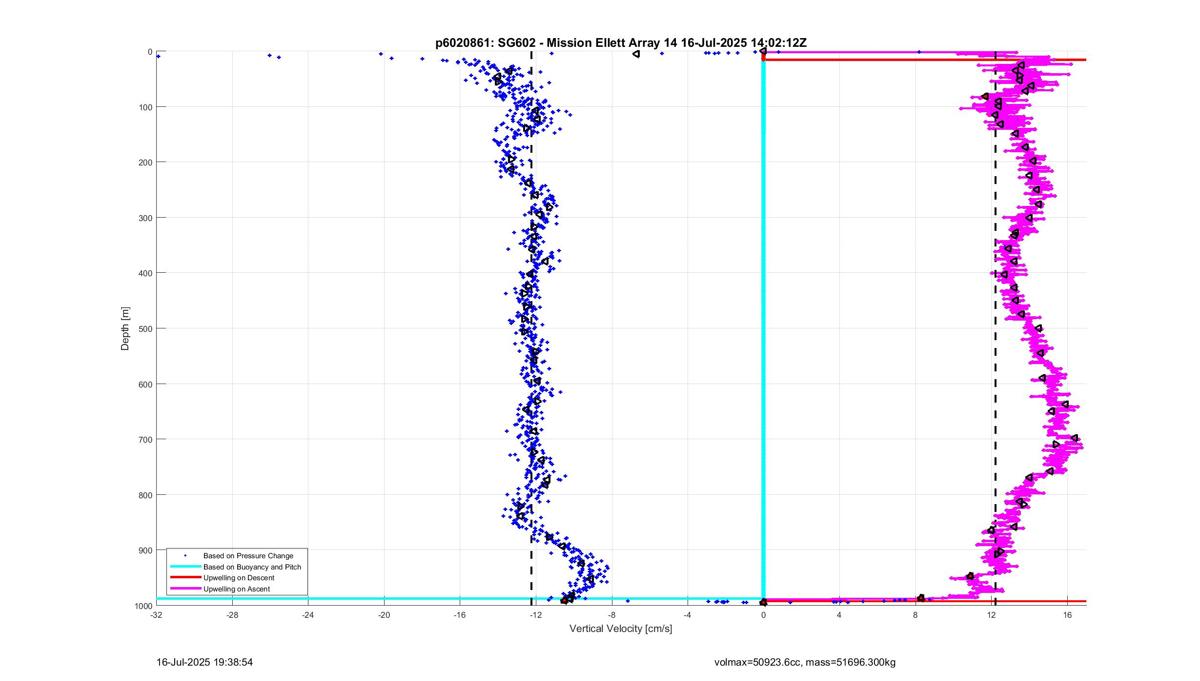Click the -32 tick label on velocity axis

tap(156, 615)
